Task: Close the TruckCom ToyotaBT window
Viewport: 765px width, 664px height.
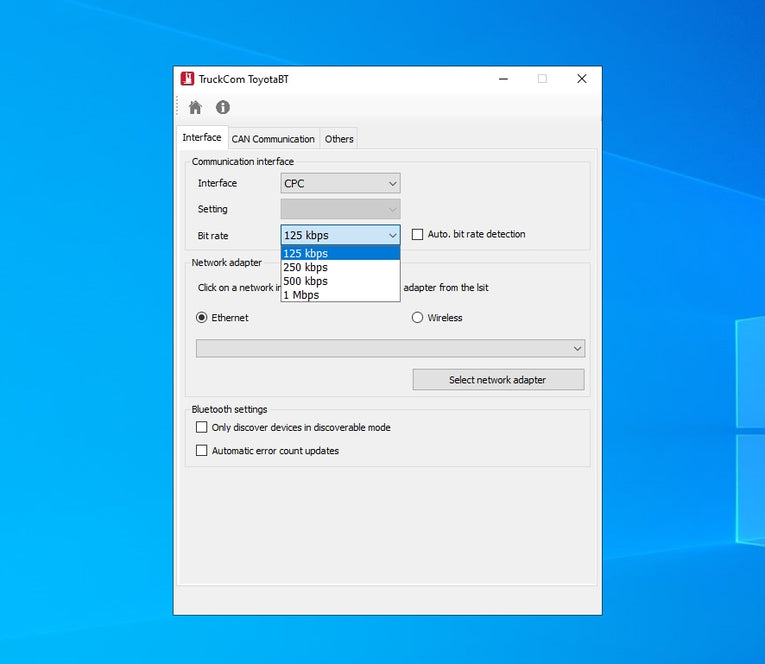Action: point(581,79)
